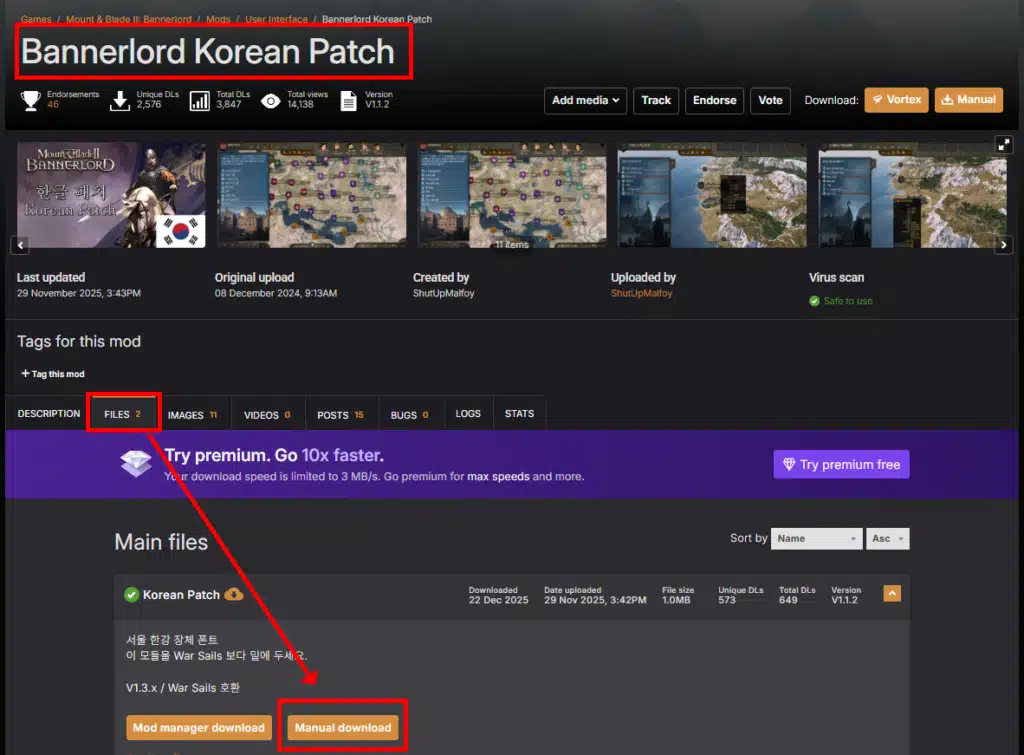The width and height of the screenshot is (1024, 755).
Task: Click the 08 December 2024, 9:13AM date
Action: (x=276, y=293)
